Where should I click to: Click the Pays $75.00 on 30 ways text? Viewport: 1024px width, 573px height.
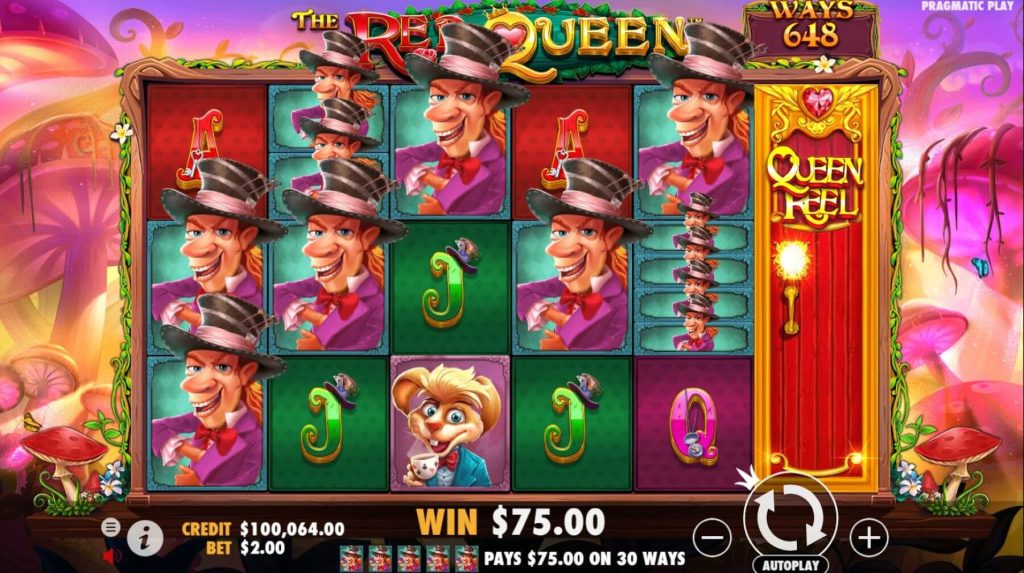pos(584,559)
